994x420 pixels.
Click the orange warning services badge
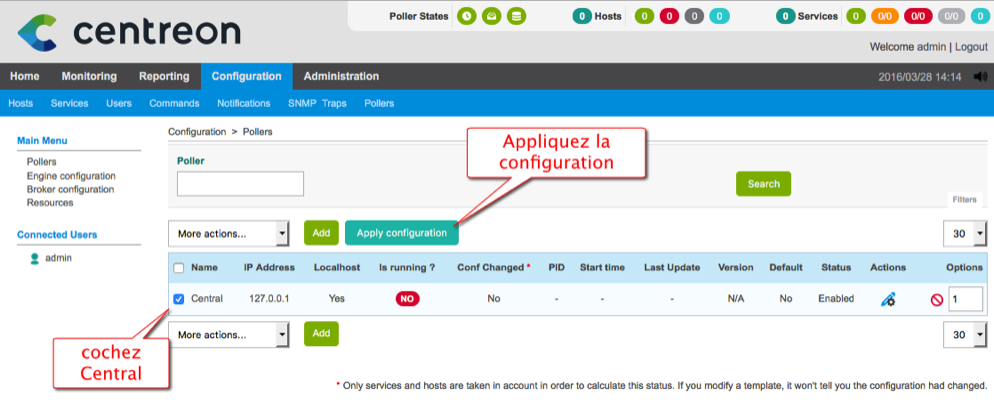(x=884, y=16)
